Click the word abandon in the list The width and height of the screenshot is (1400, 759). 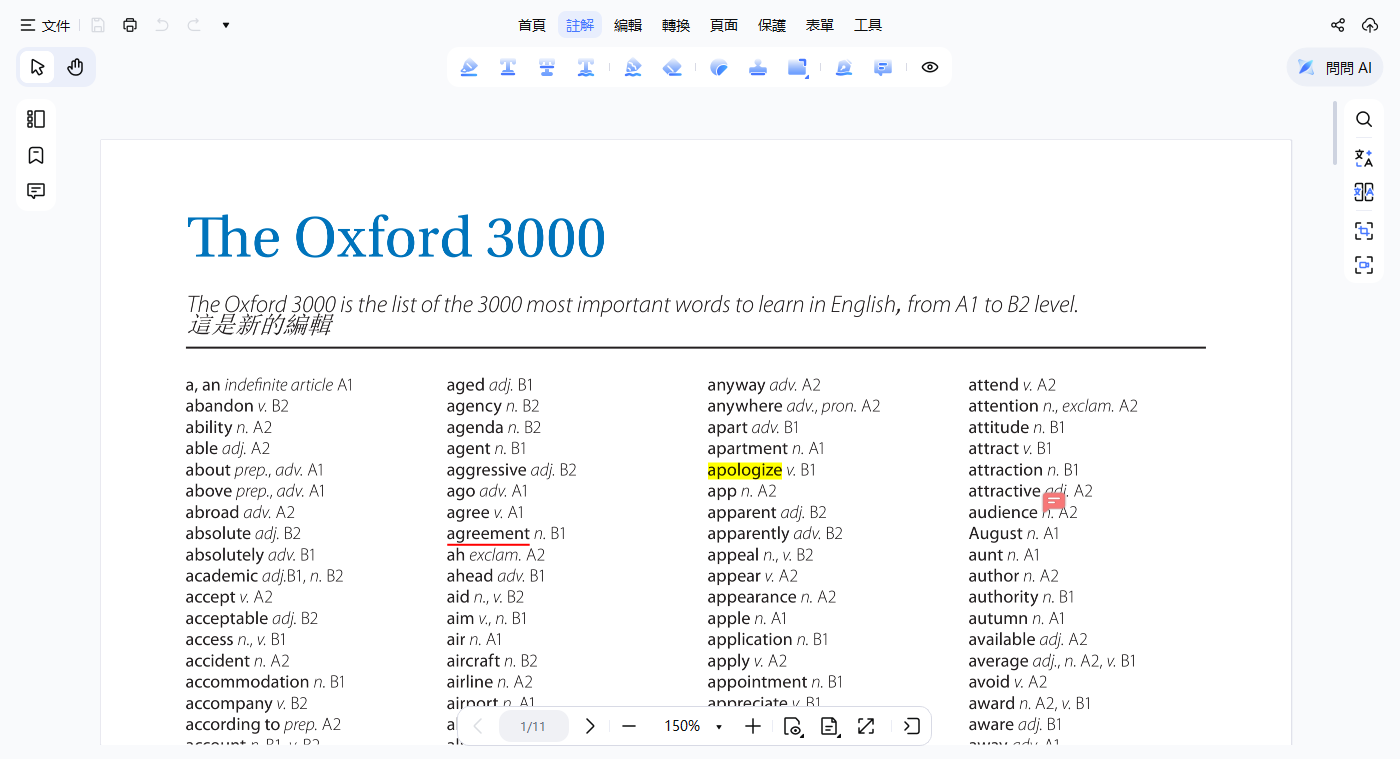coord(219,406)
